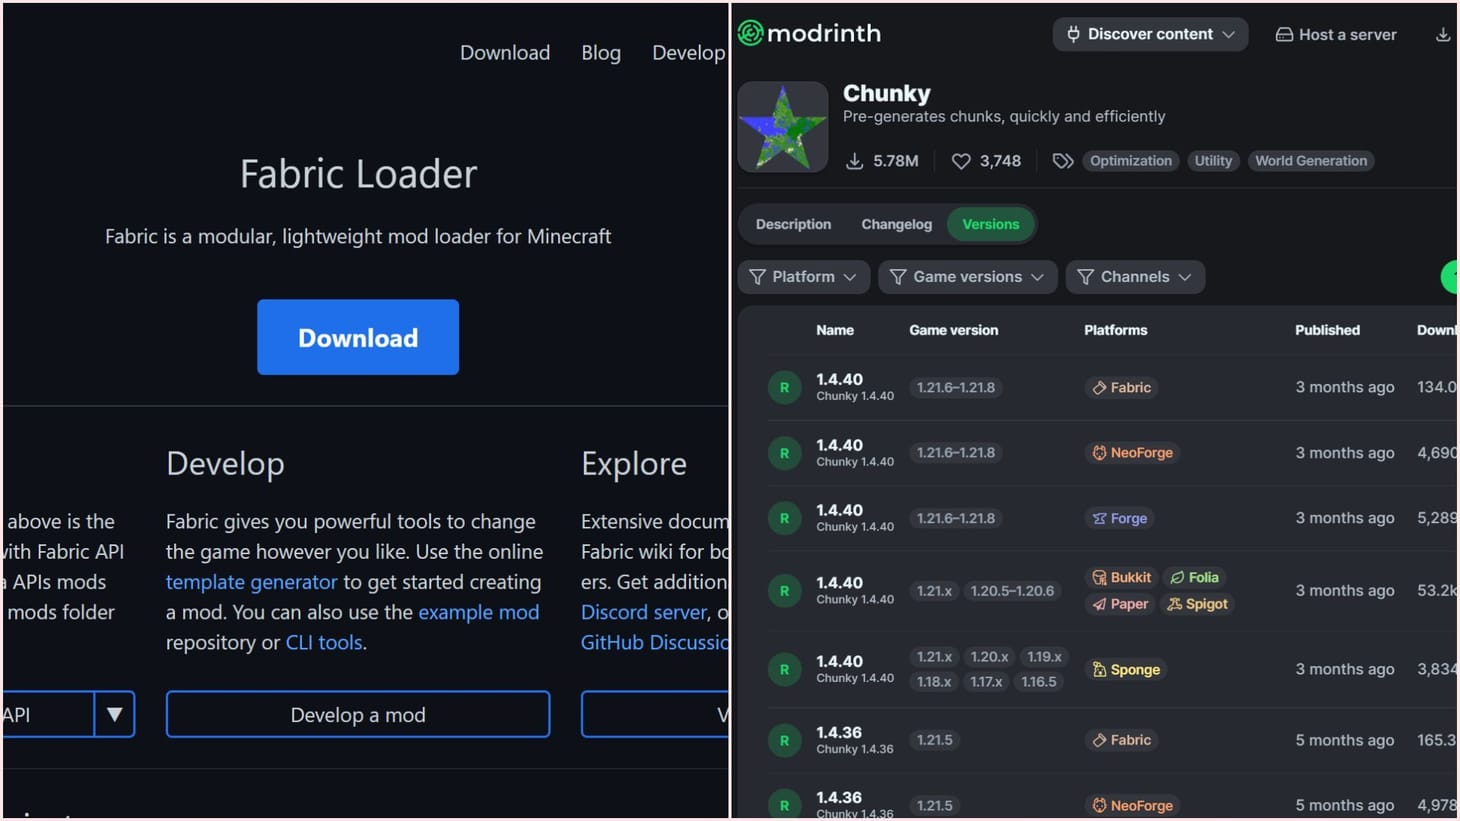Click the NeoForge platform icon
Viewport: 1460px width, 821px height.
(1098, 452)
